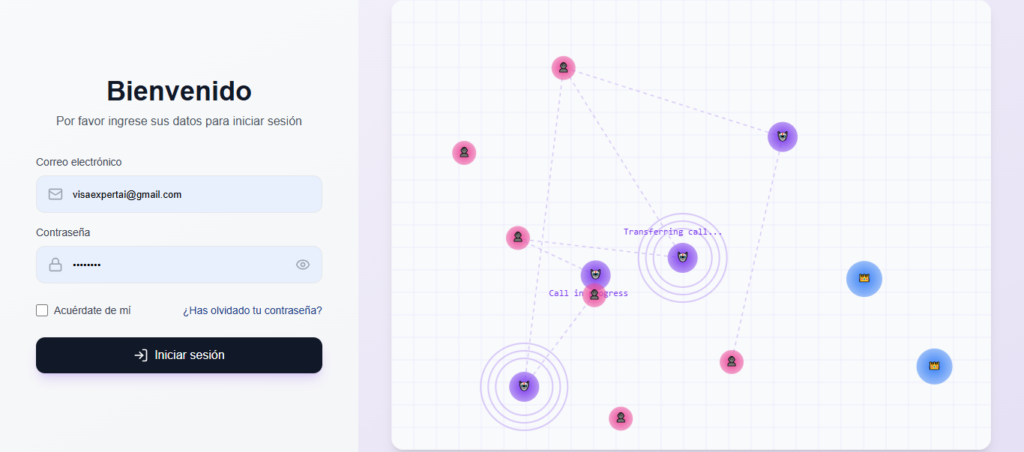Select the lower blue crown node

(934, 366)
